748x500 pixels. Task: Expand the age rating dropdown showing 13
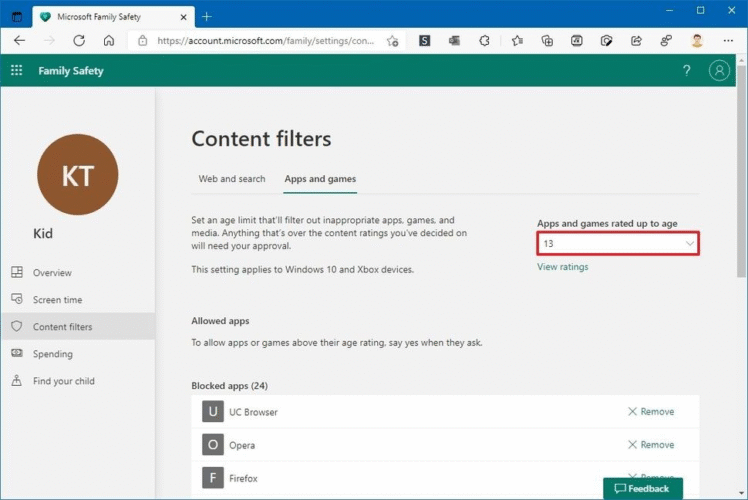pyautogui.click(x=617, y=243)
